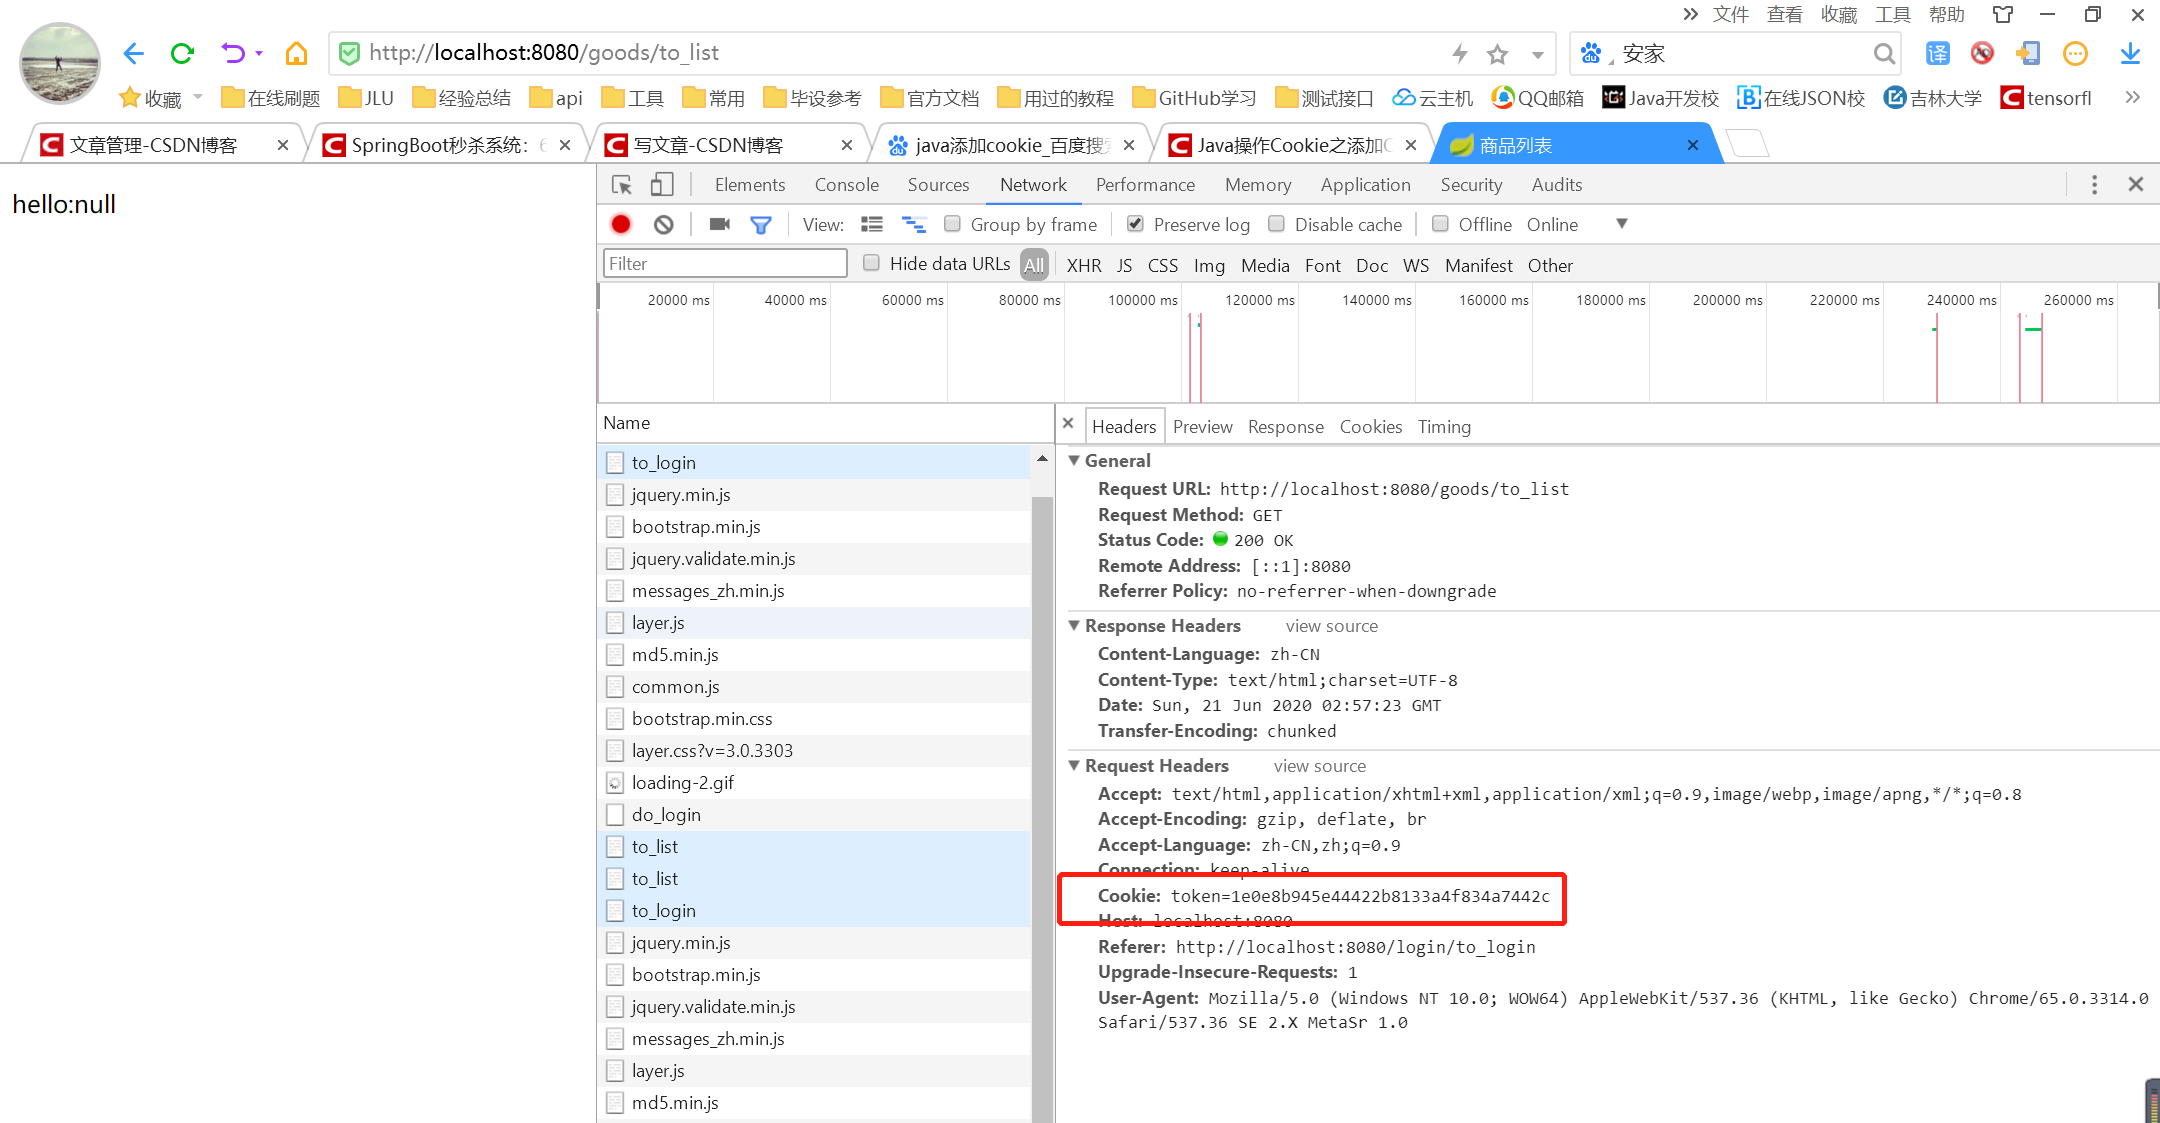The height and width of the screenshot is (1123, 2160).
Task: Collapse the General section triangle
Action: tap(1075, 461)
